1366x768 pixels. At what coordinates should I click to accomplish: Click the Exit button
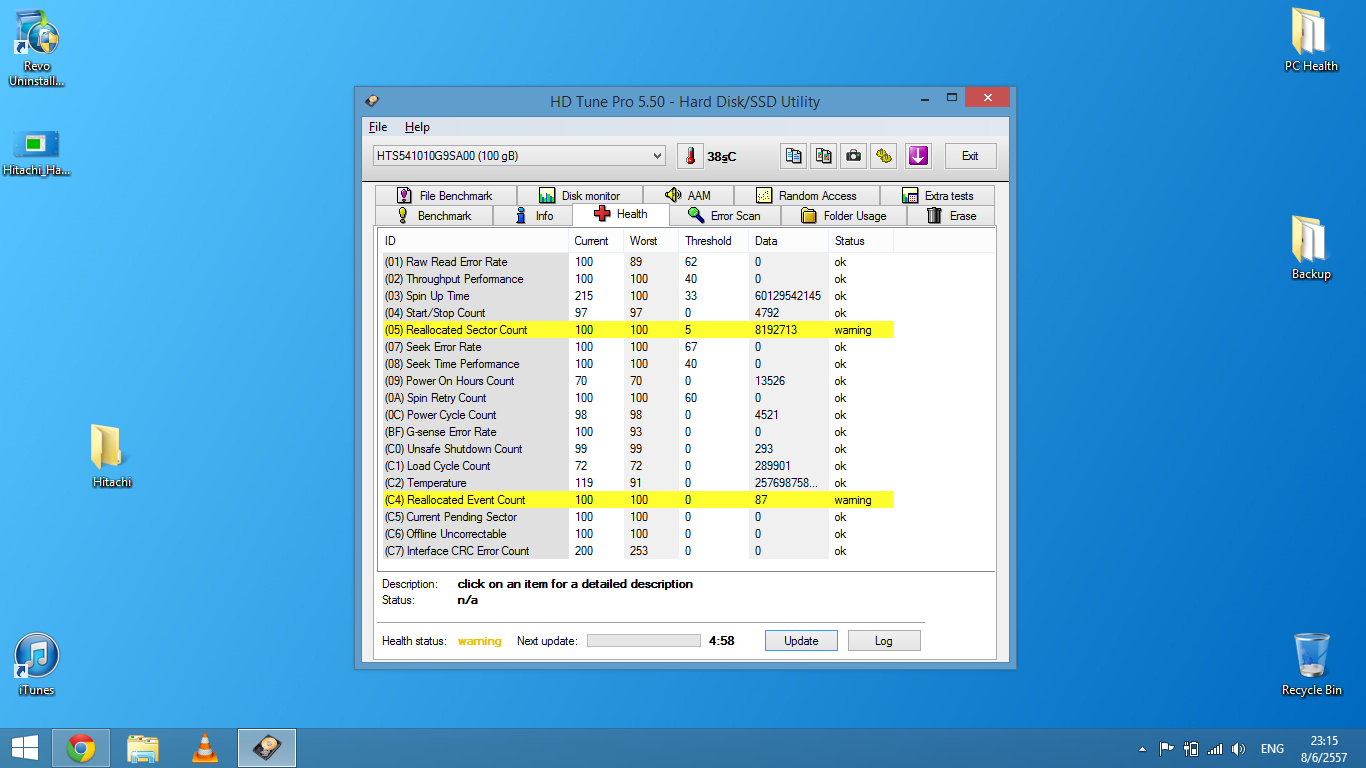pyautogui.click(x=970, y=156)
